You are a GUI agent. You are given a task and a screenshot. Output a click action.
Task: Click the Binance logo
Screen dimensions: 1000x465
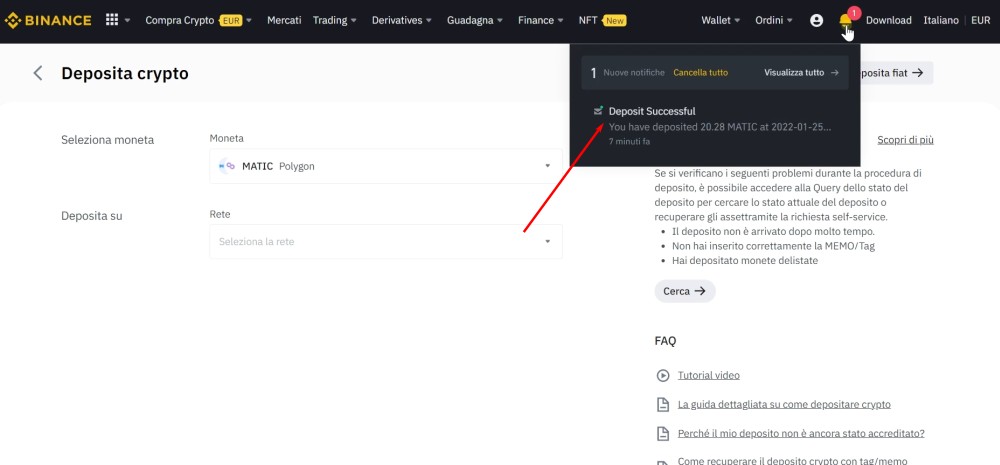coord(48,20)
